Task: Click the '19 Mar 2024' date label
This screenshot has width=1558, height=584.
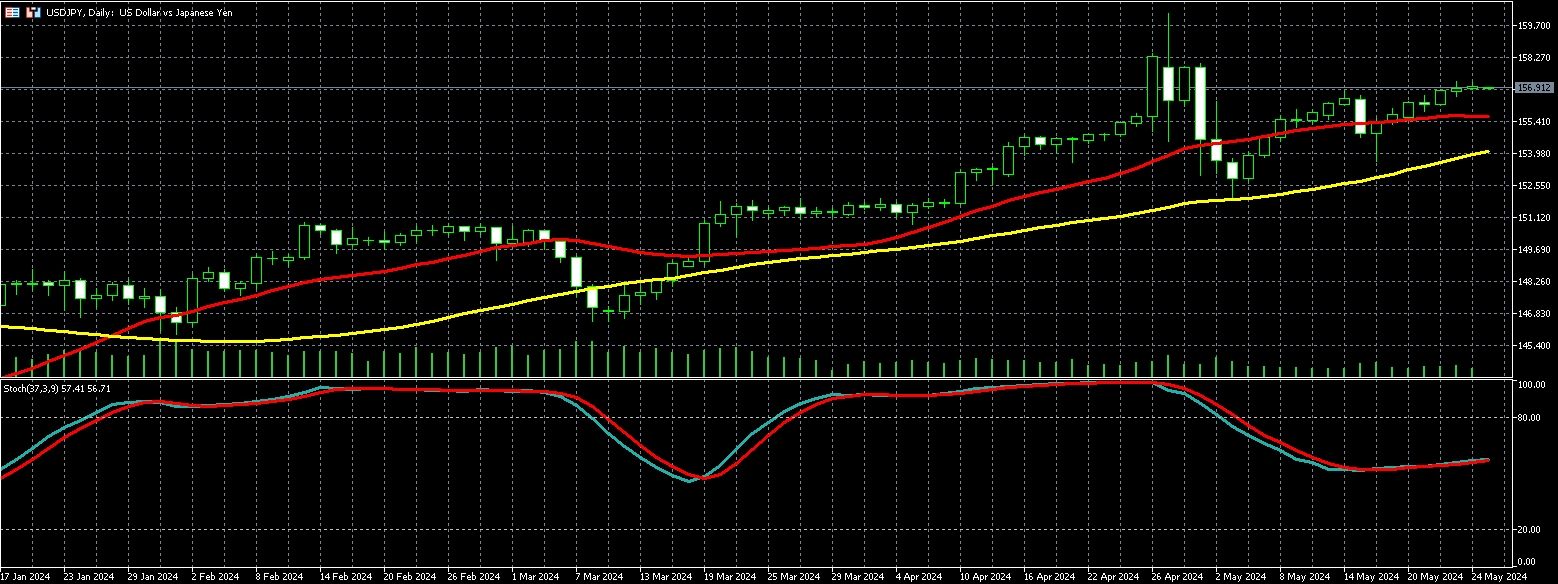Action: 729,577
